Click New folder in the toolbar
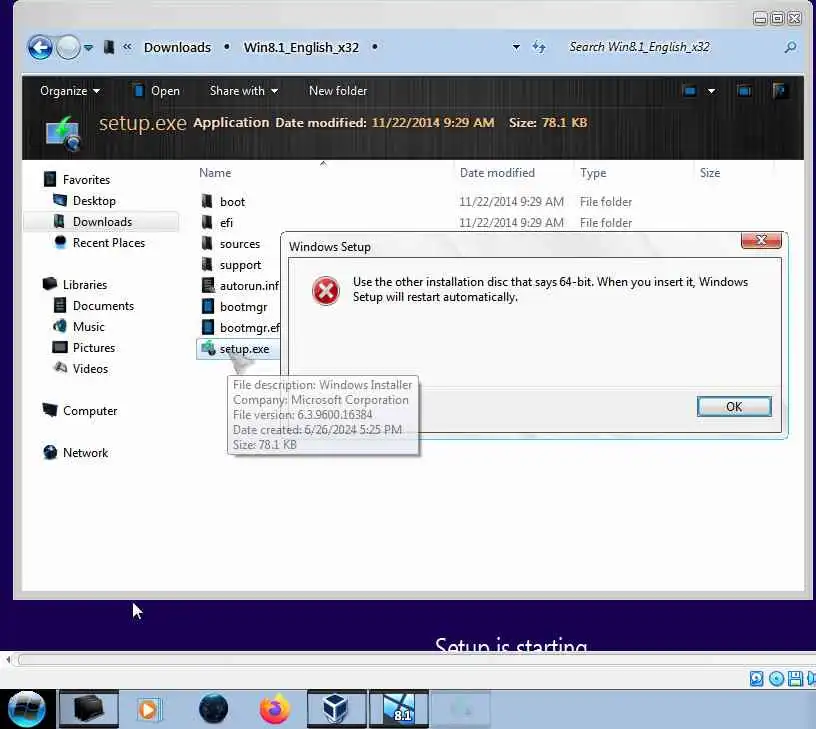816x729 pixels. (x=338, y=91)
